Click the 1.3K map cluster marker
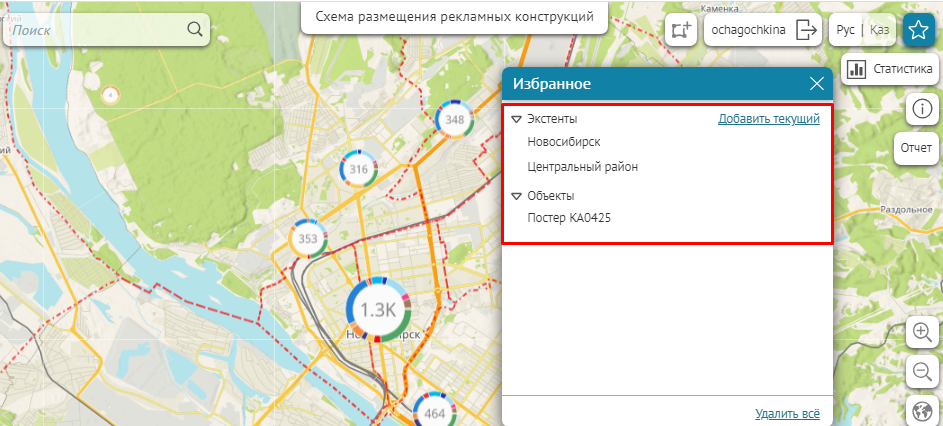This screenshot has height=426, width=943. pos(378,310)
